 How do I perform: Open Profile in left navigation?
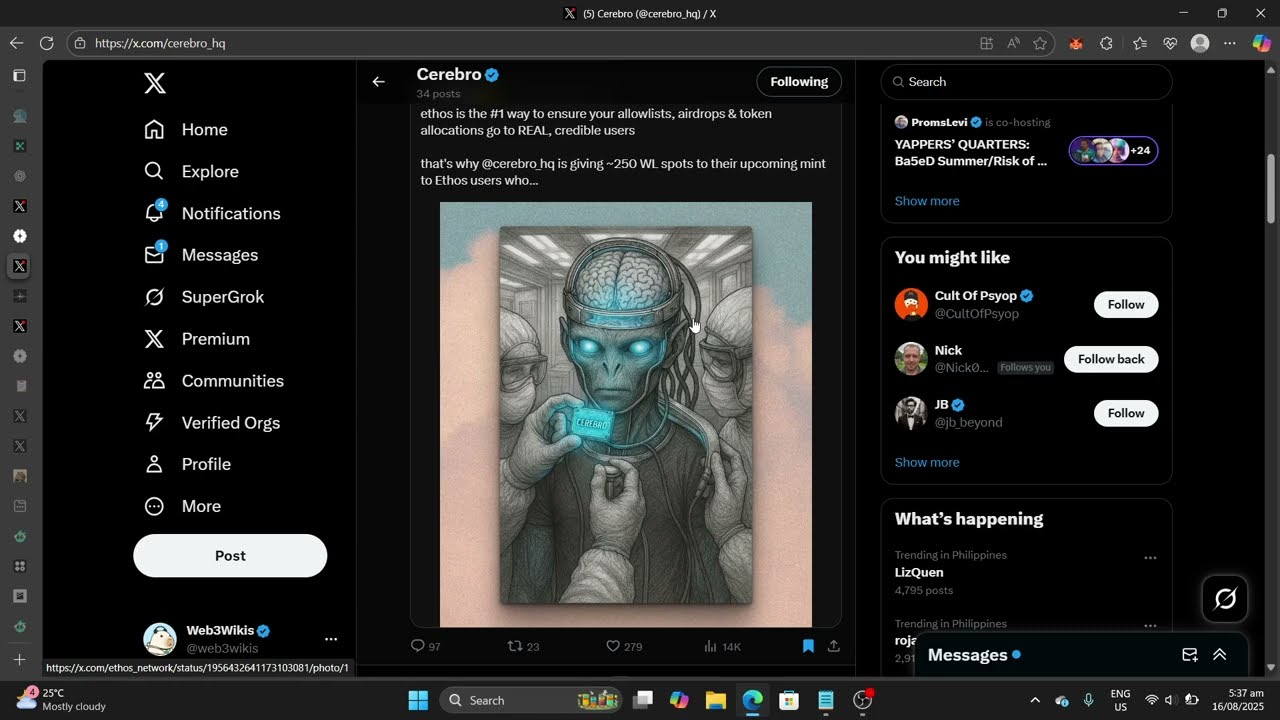187,464
